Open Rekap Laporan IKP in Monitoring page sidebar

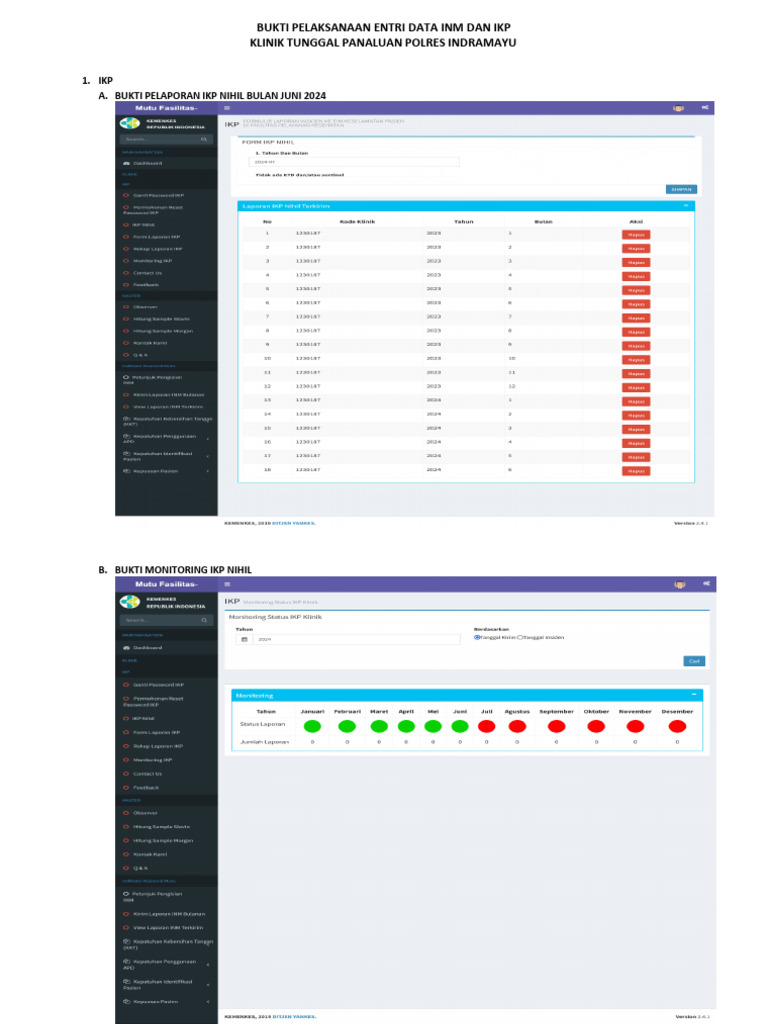[x=157, y=746]
